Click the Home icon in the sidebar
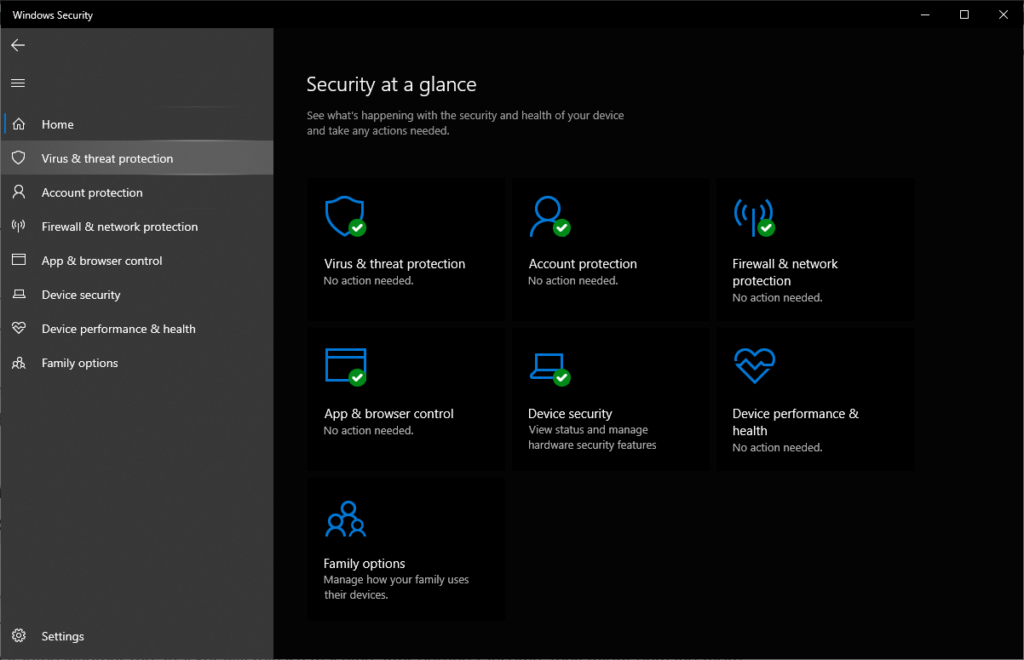The height and width of the screenshot is (660, 1024). click(x=19, y=123)
